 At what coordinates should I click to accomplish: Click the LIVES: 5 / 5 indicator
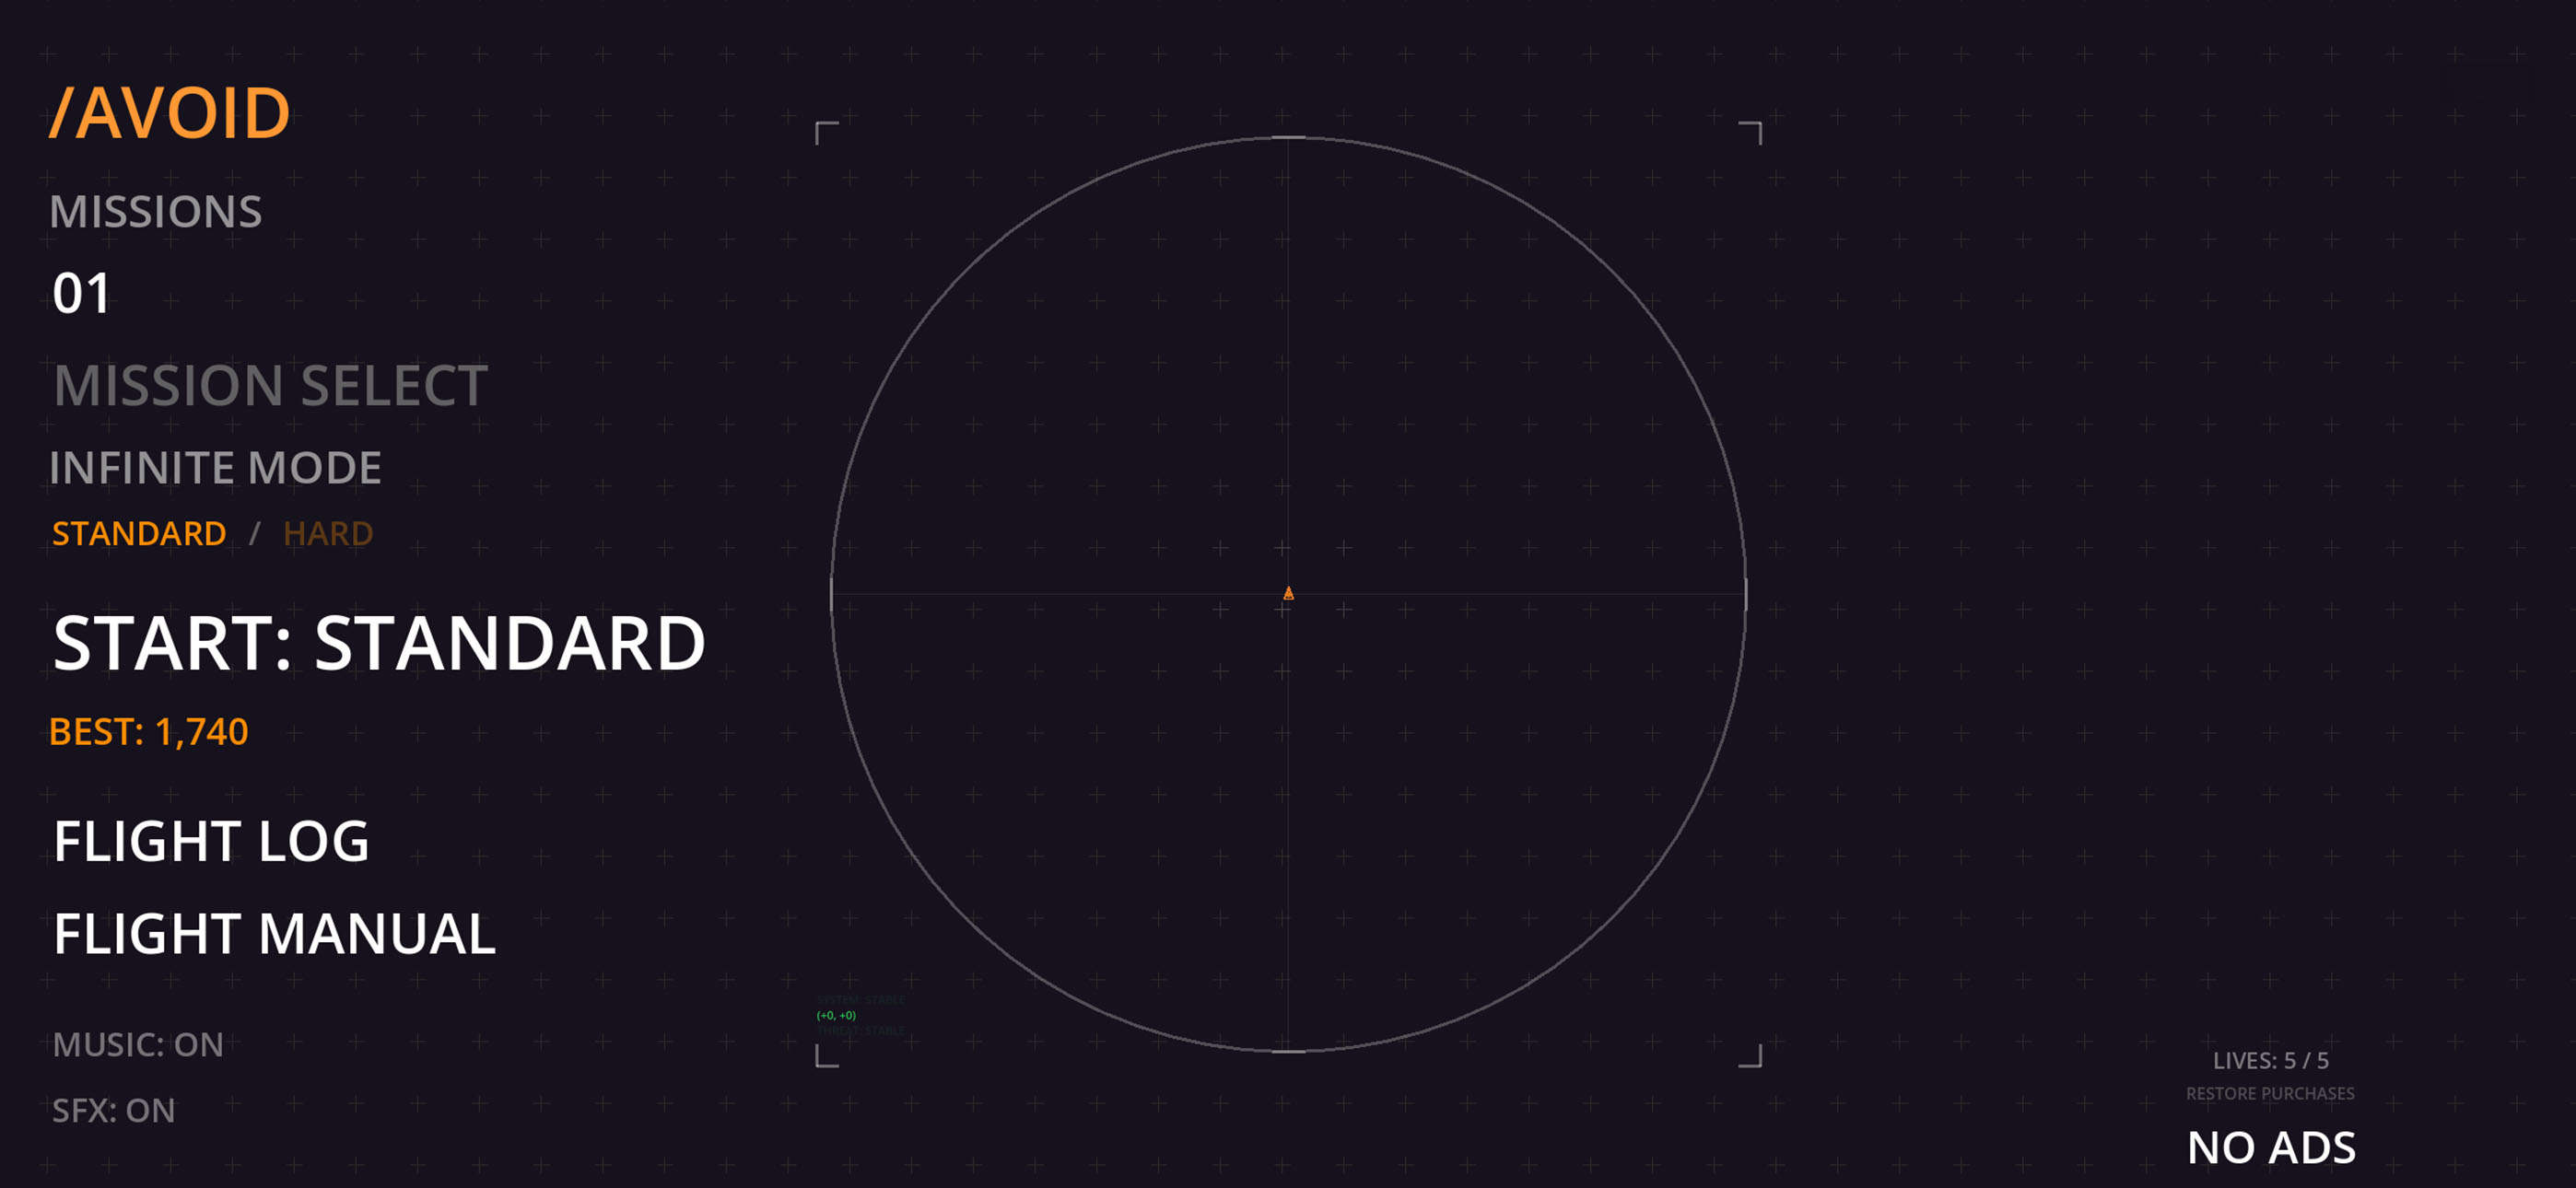tap(2270, 1061)
